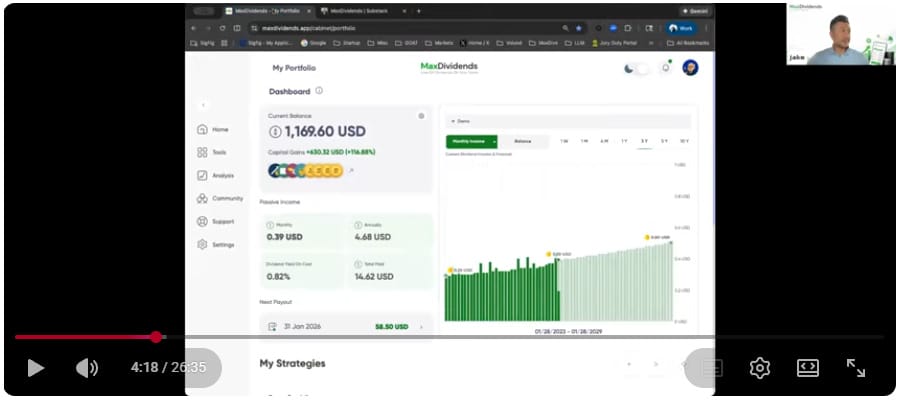Reload the browser page
The height and width of the screenshot is (401, 902).
(222, 28)
